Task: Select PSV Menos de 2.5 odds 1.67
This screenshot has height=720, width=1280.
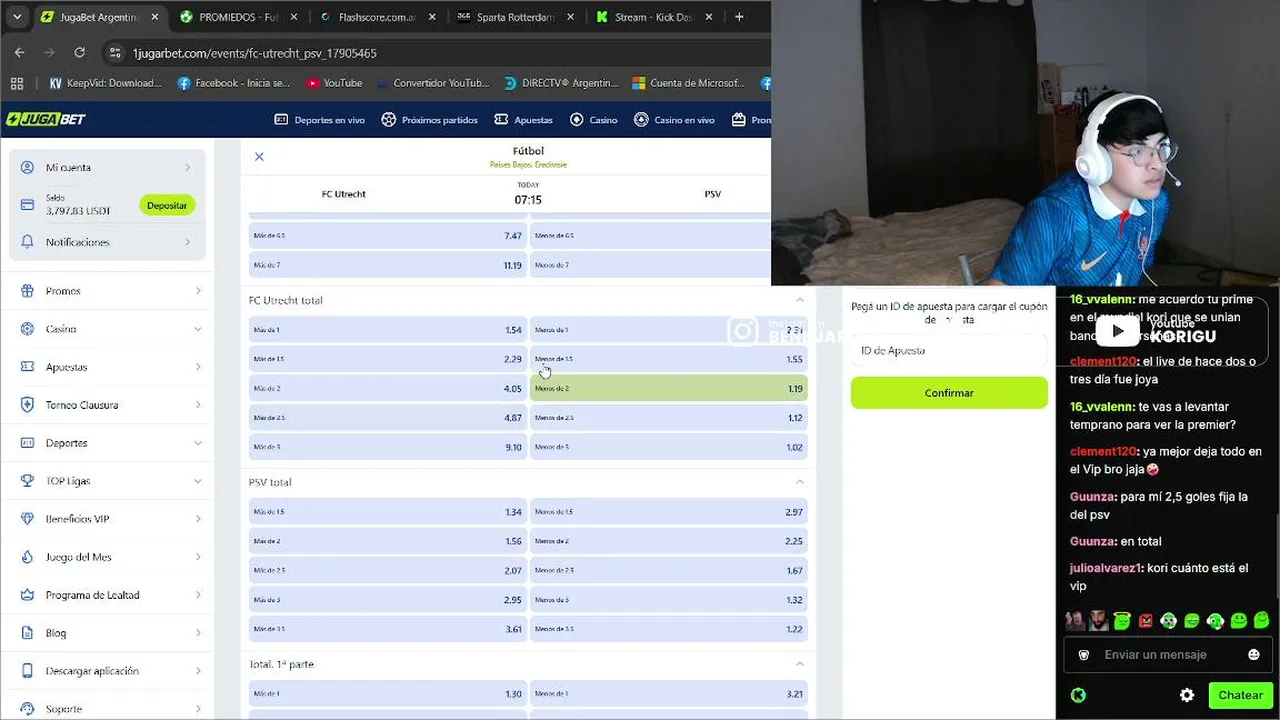Action: 669,570
